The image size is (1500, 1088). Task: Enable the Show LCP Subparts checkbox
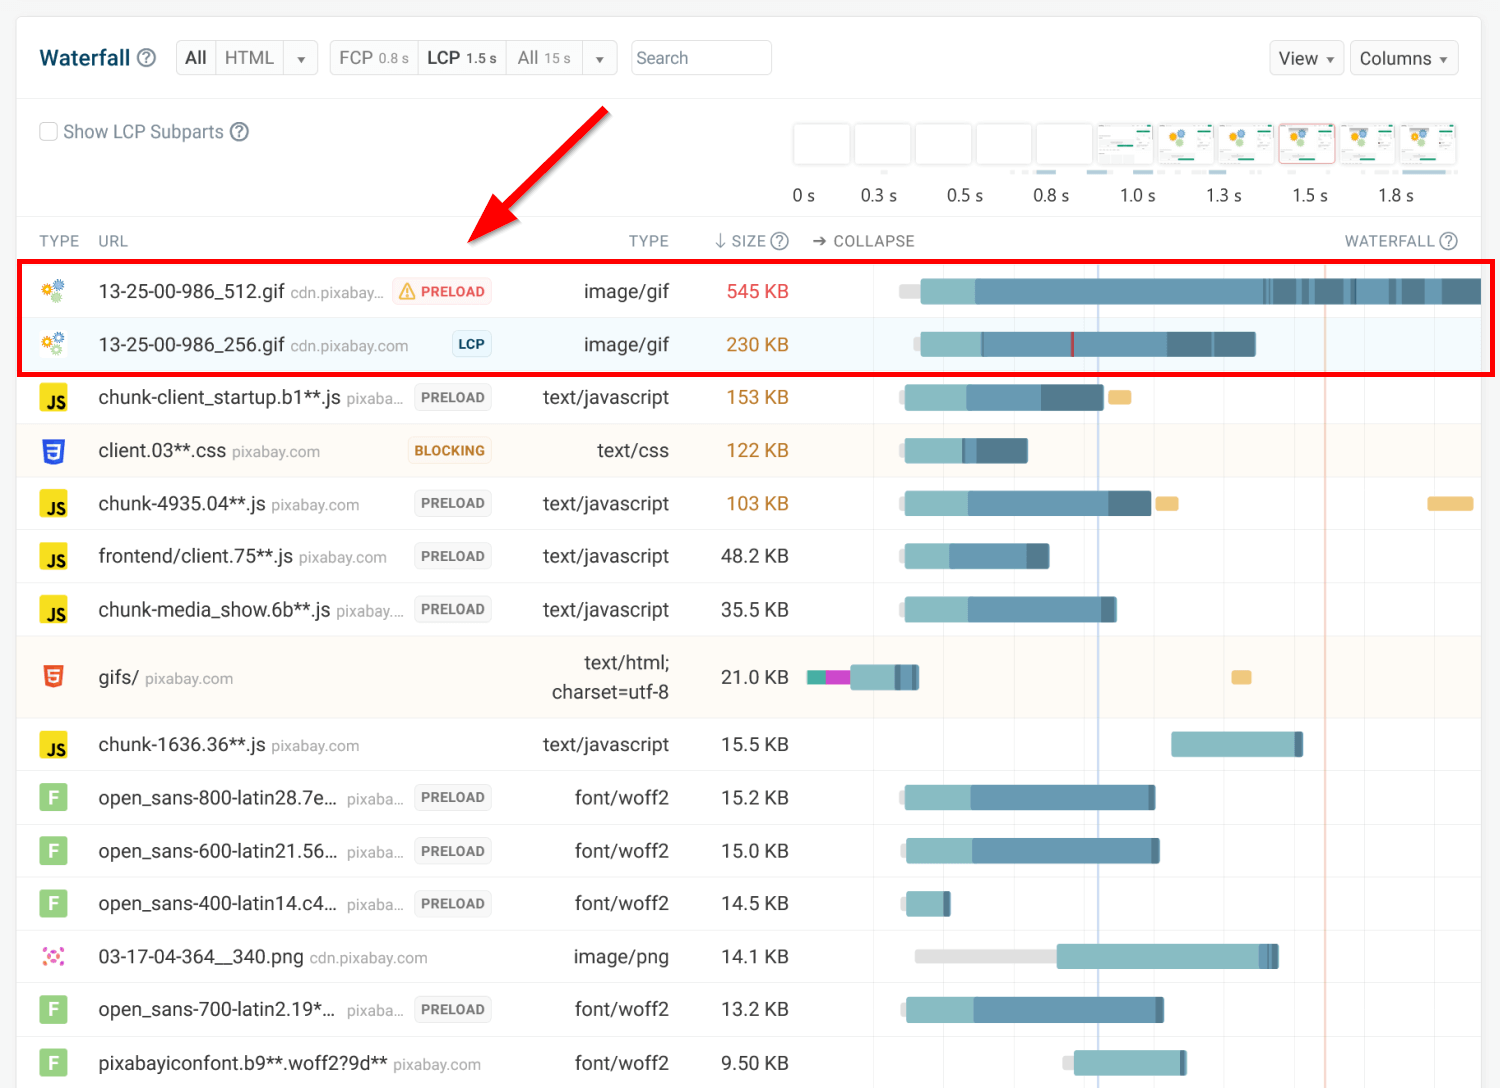pos(48,132)
